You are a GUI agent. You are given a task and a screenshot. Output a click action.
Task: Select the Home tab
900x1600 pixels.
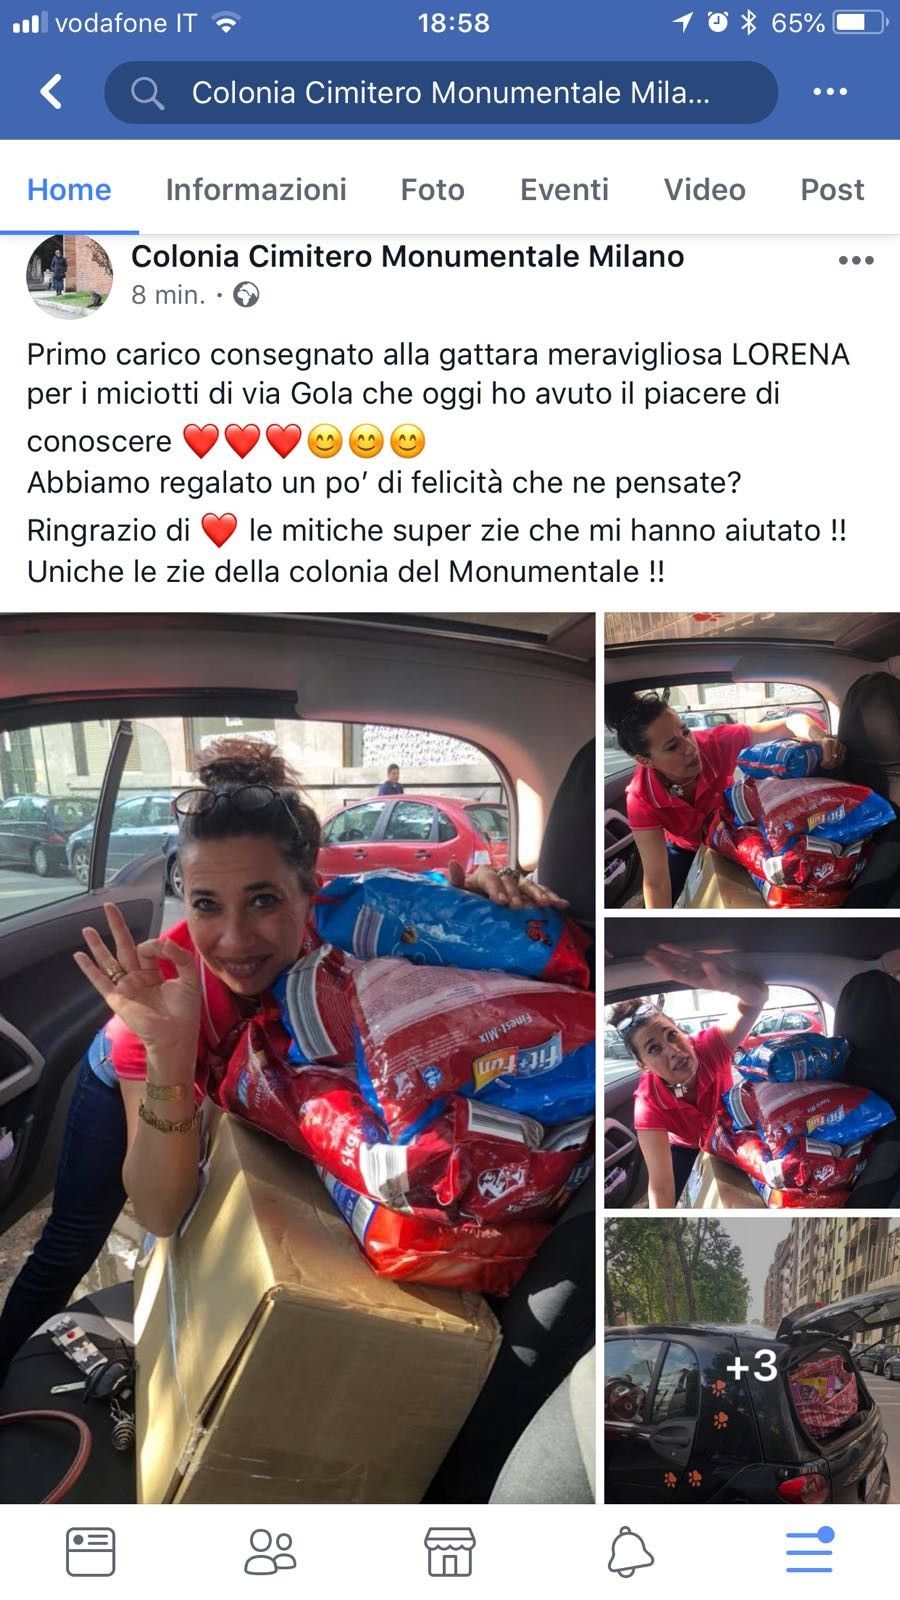[69, 190]
